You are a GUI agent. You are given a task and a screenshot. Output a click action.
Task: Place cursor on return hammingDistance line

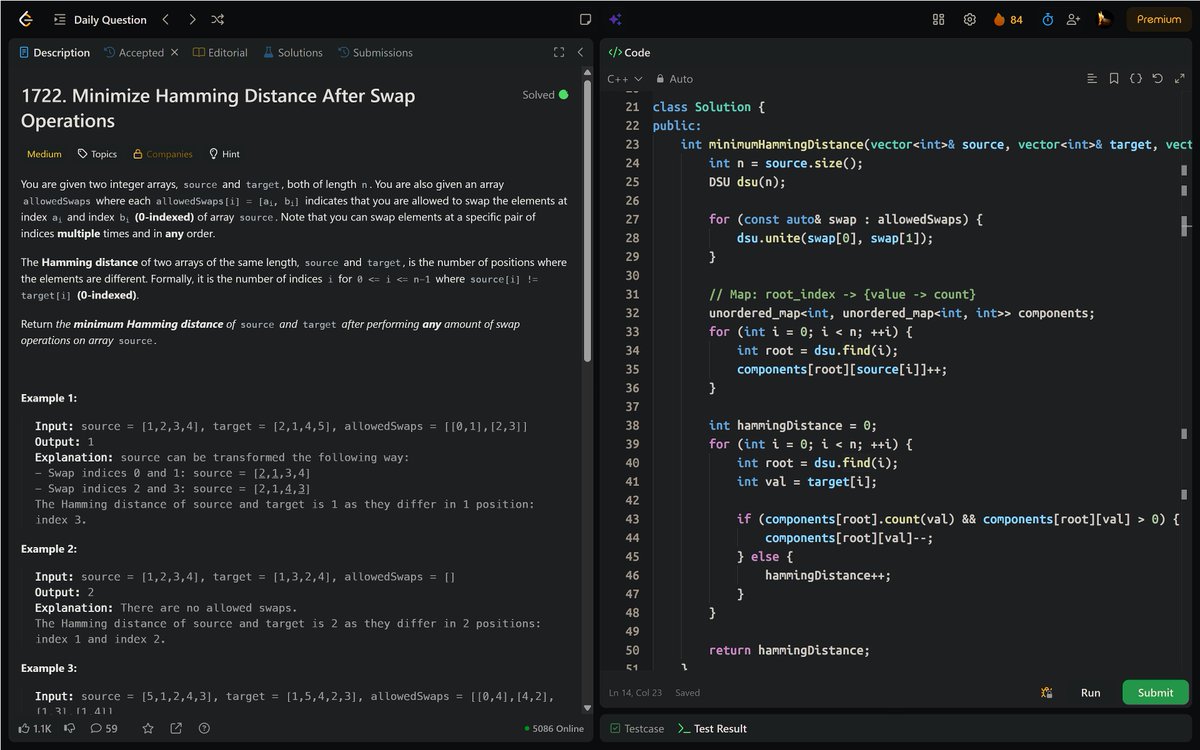click(789, 650)
